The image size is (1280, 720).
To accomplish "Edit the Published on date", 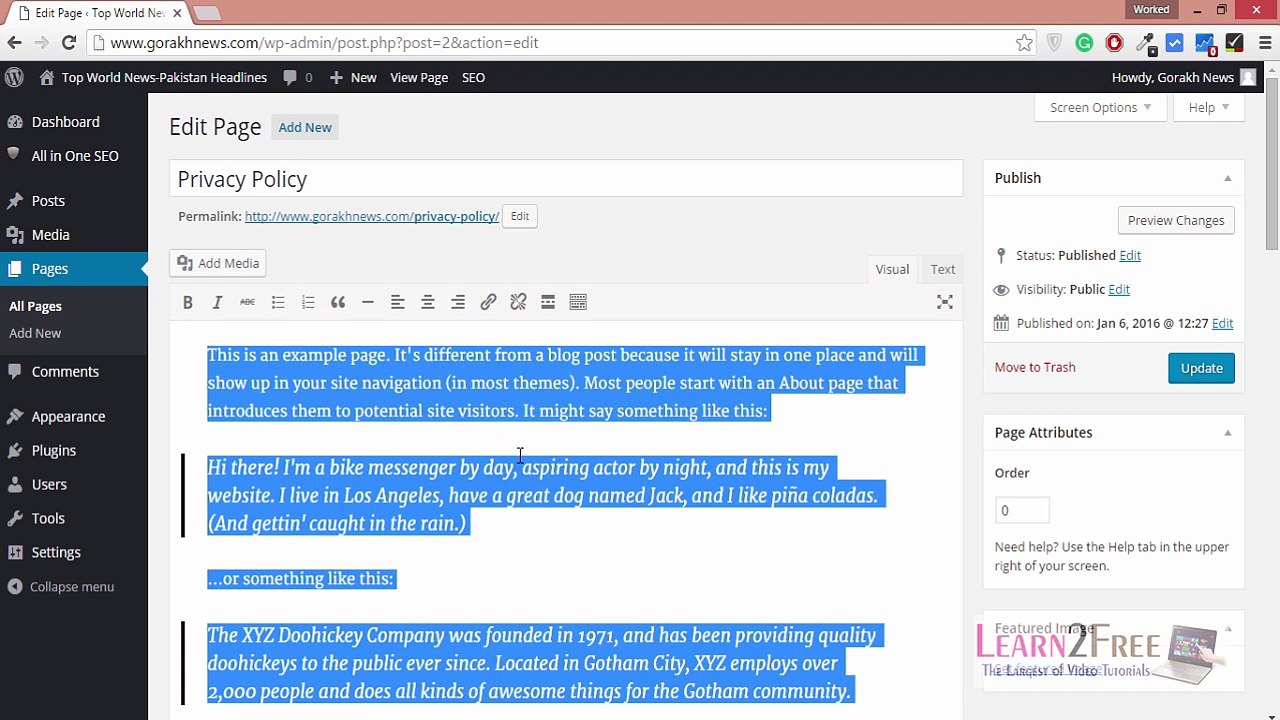I will pyautogui.click(x=1222, y=323).
